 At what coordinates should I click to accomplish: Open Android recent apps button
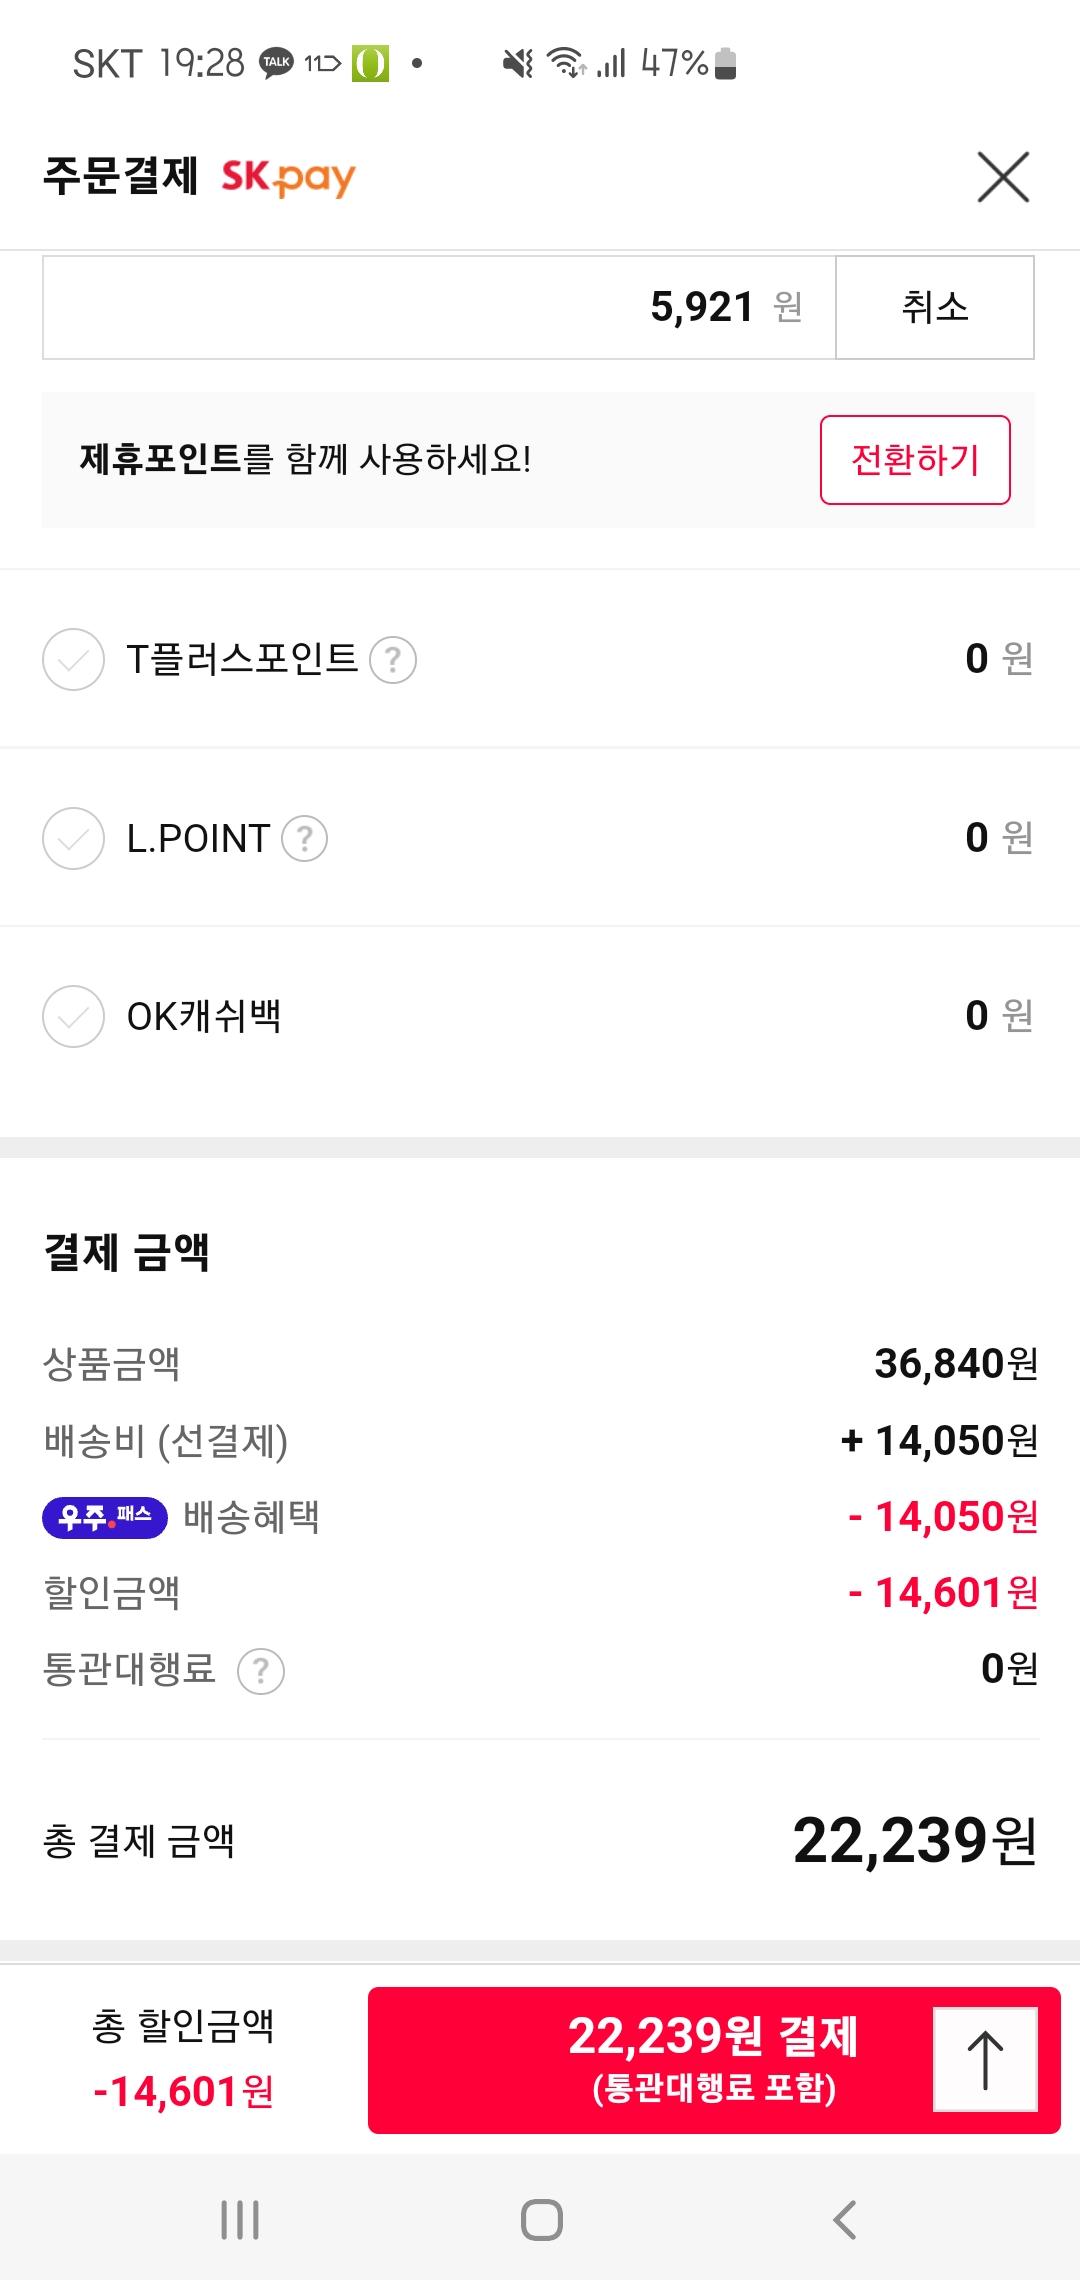pyautogui.click(x=240, y=2220)
